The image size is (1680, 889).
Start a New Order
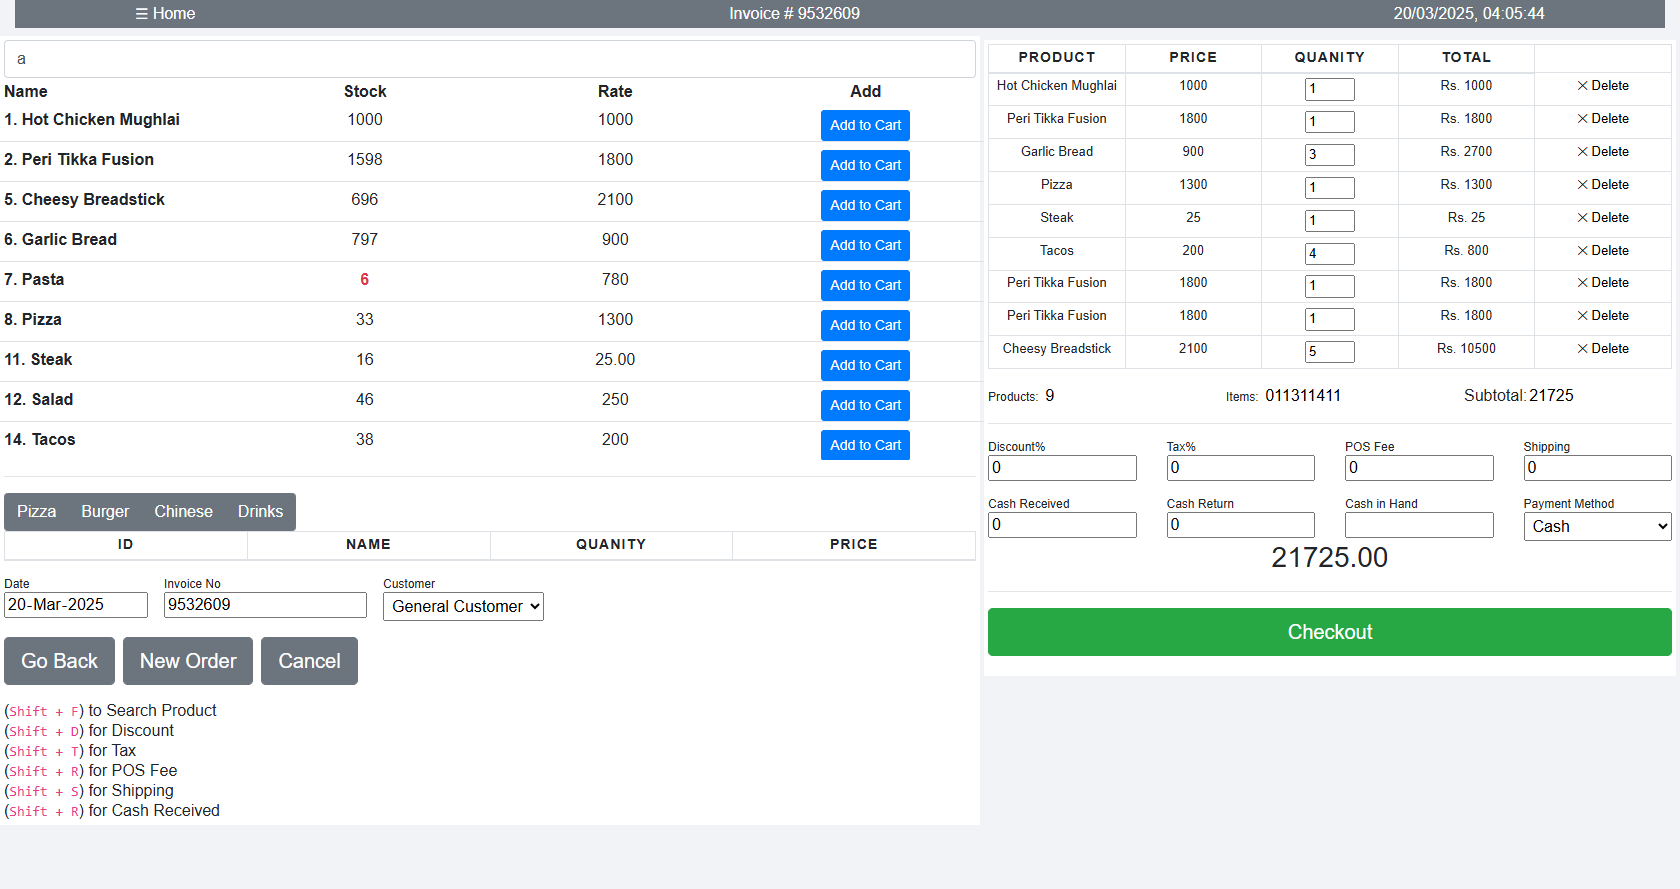[188, 661]
